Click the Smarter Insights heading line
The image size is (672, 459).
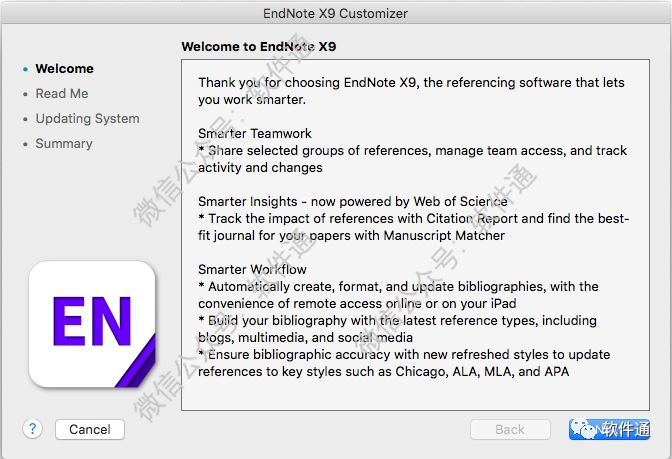pos(353,201)
